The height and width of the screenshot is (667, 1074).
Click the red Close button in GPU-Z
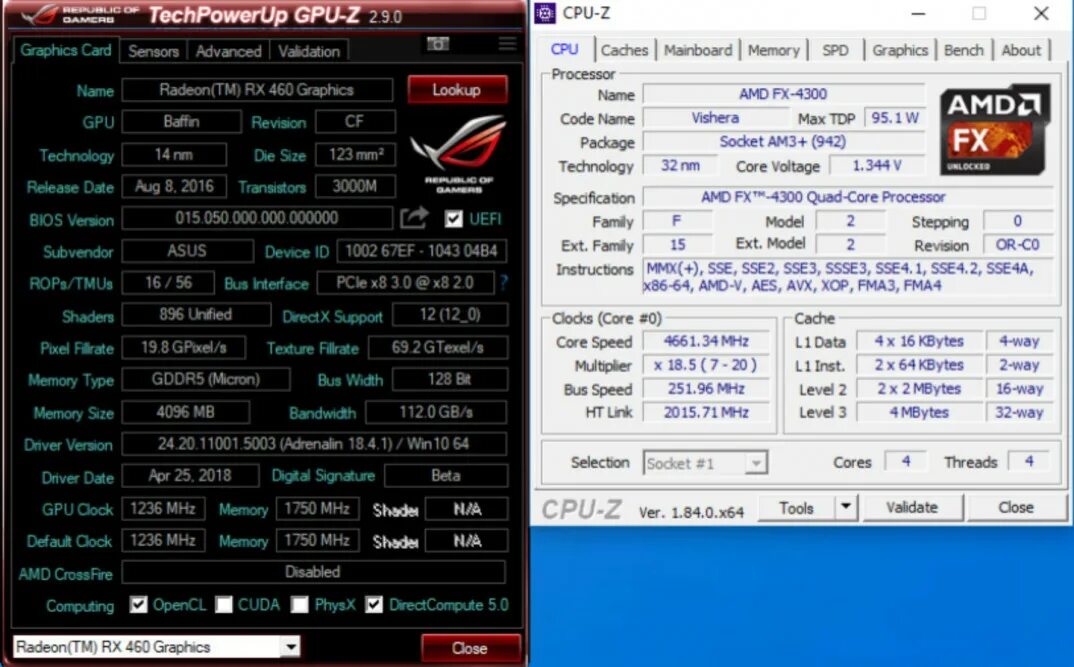coord(470,648)
